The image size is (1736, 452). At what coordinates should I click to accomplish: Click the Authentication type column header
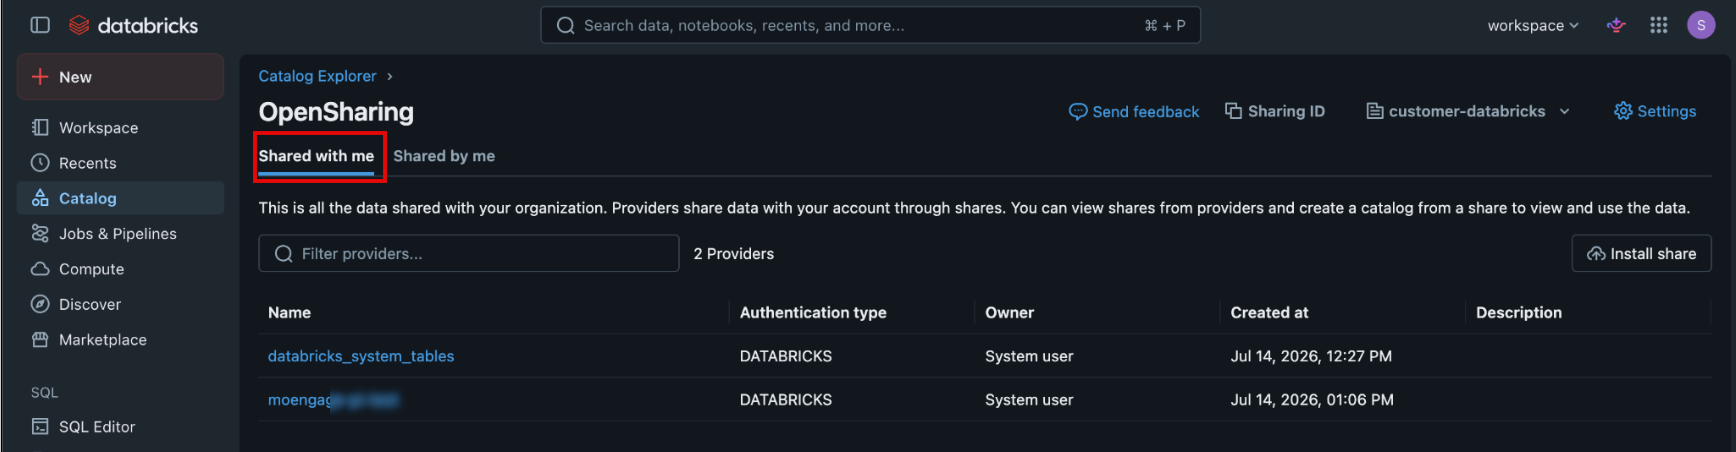(813, 313)
